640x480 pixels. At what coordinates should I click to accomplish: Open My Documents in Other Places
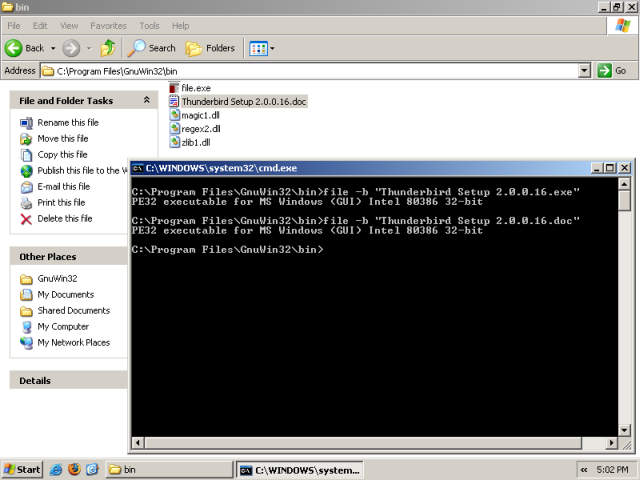point(66,294)
